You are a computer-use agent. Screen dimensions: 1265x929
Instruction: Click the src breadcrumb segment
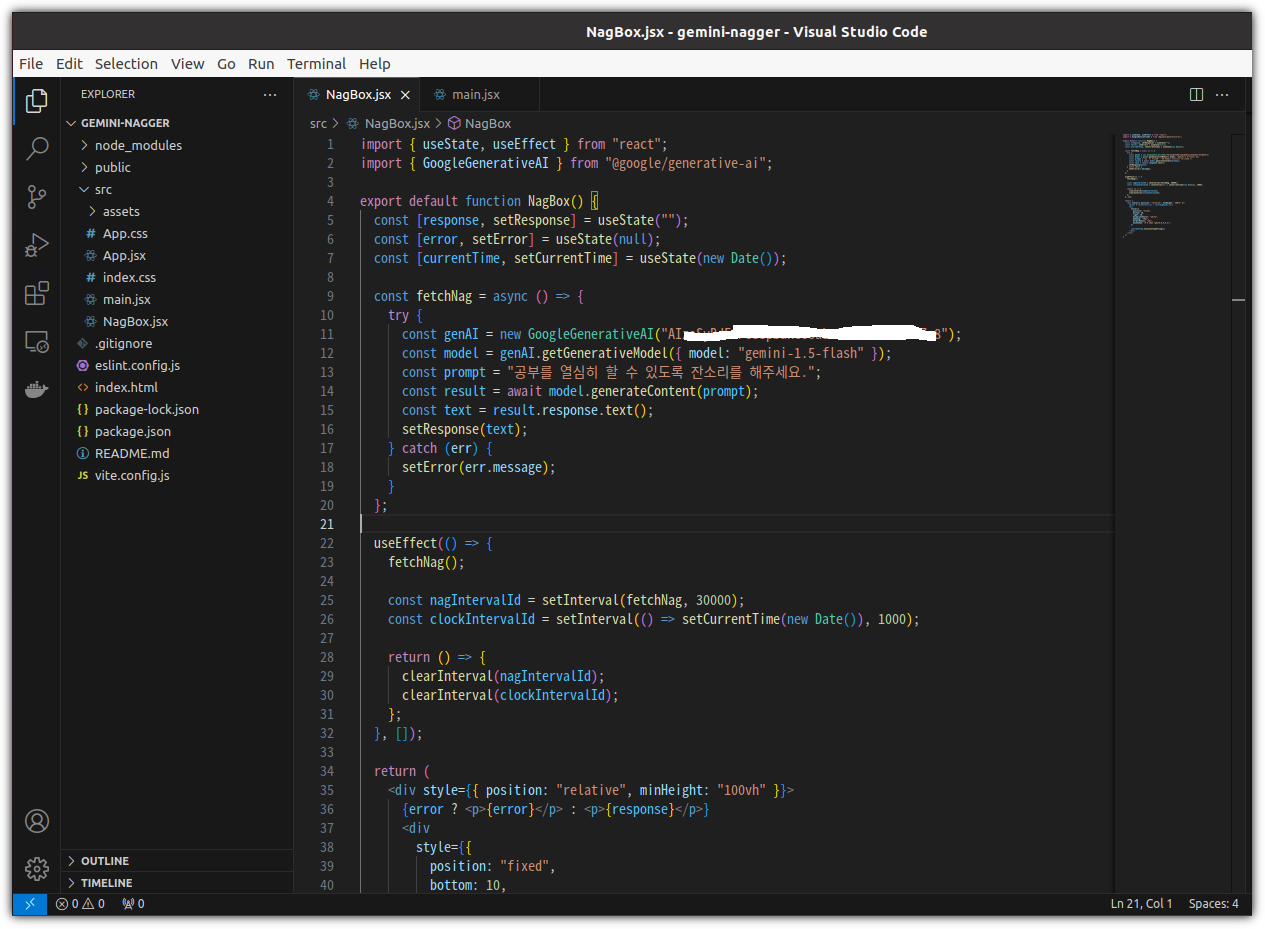click(x=318, y=123)
